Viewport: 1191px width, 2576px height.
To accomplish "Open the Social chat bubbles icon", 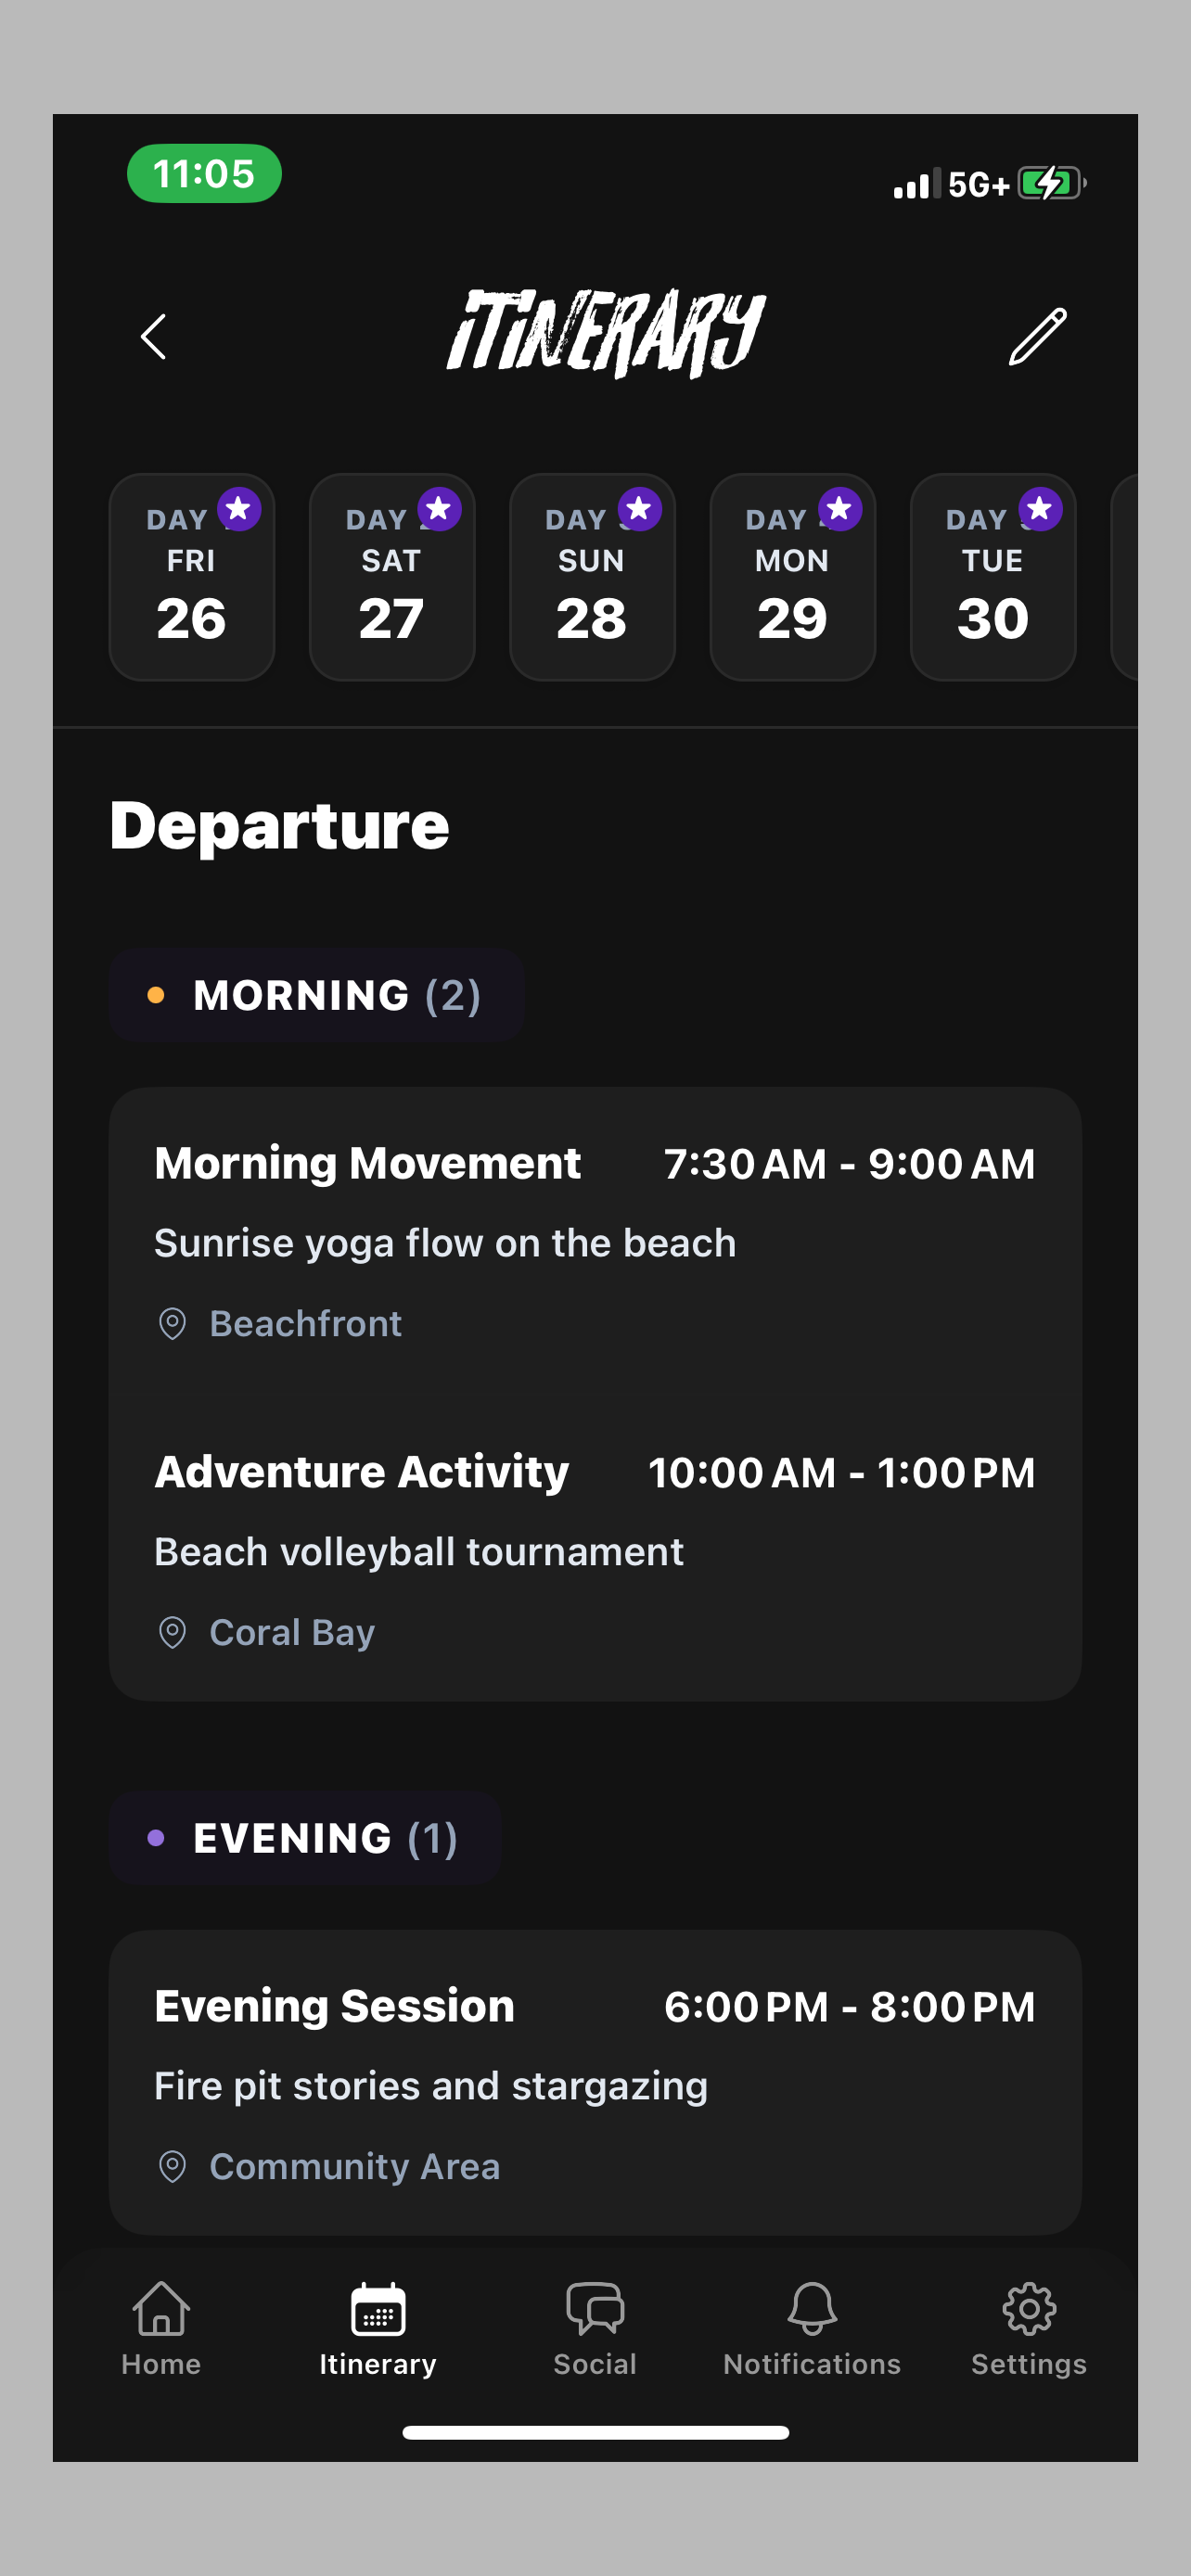I will [x=595, y=2308].
